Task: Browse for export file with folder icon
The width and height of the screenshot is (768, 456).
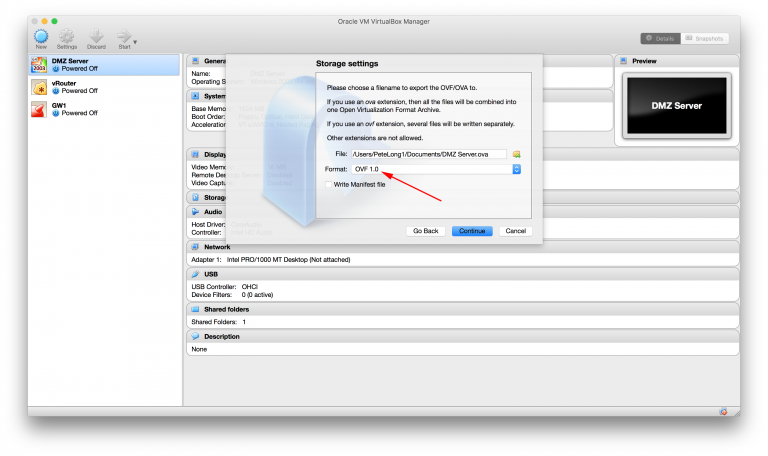Action: coord(516,154)
